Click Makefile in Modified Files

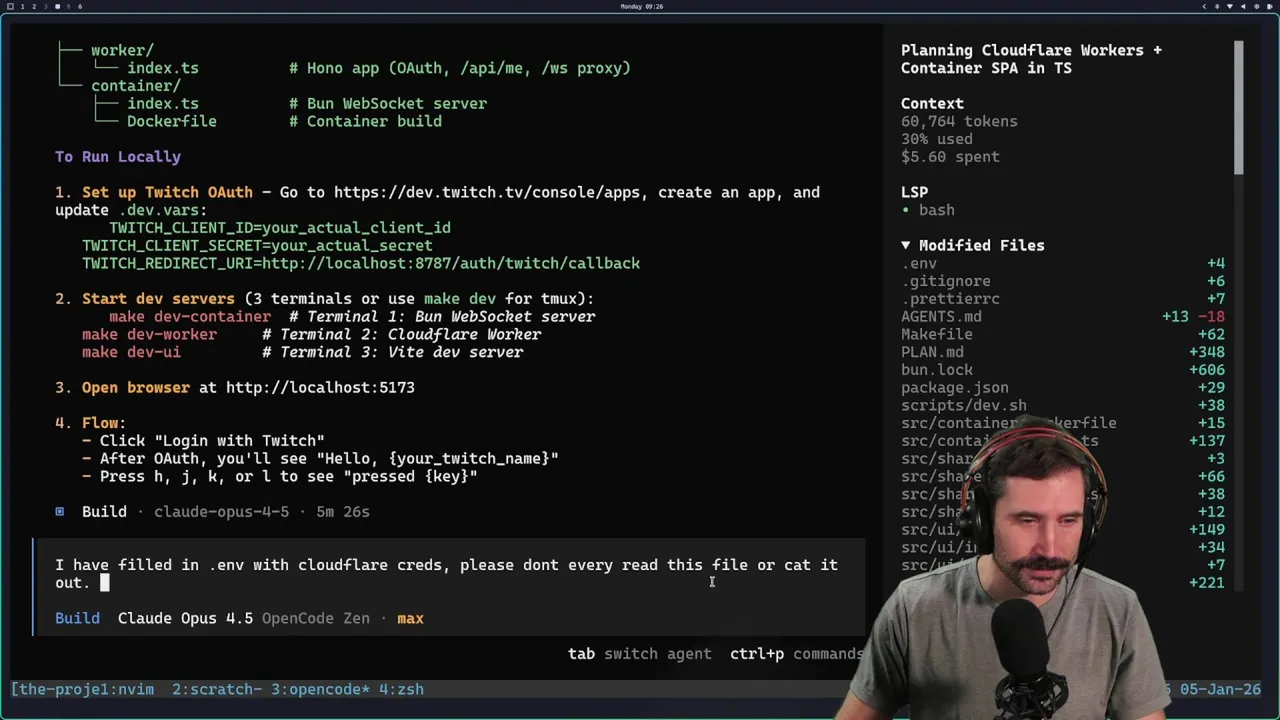[x=936, y=334]
